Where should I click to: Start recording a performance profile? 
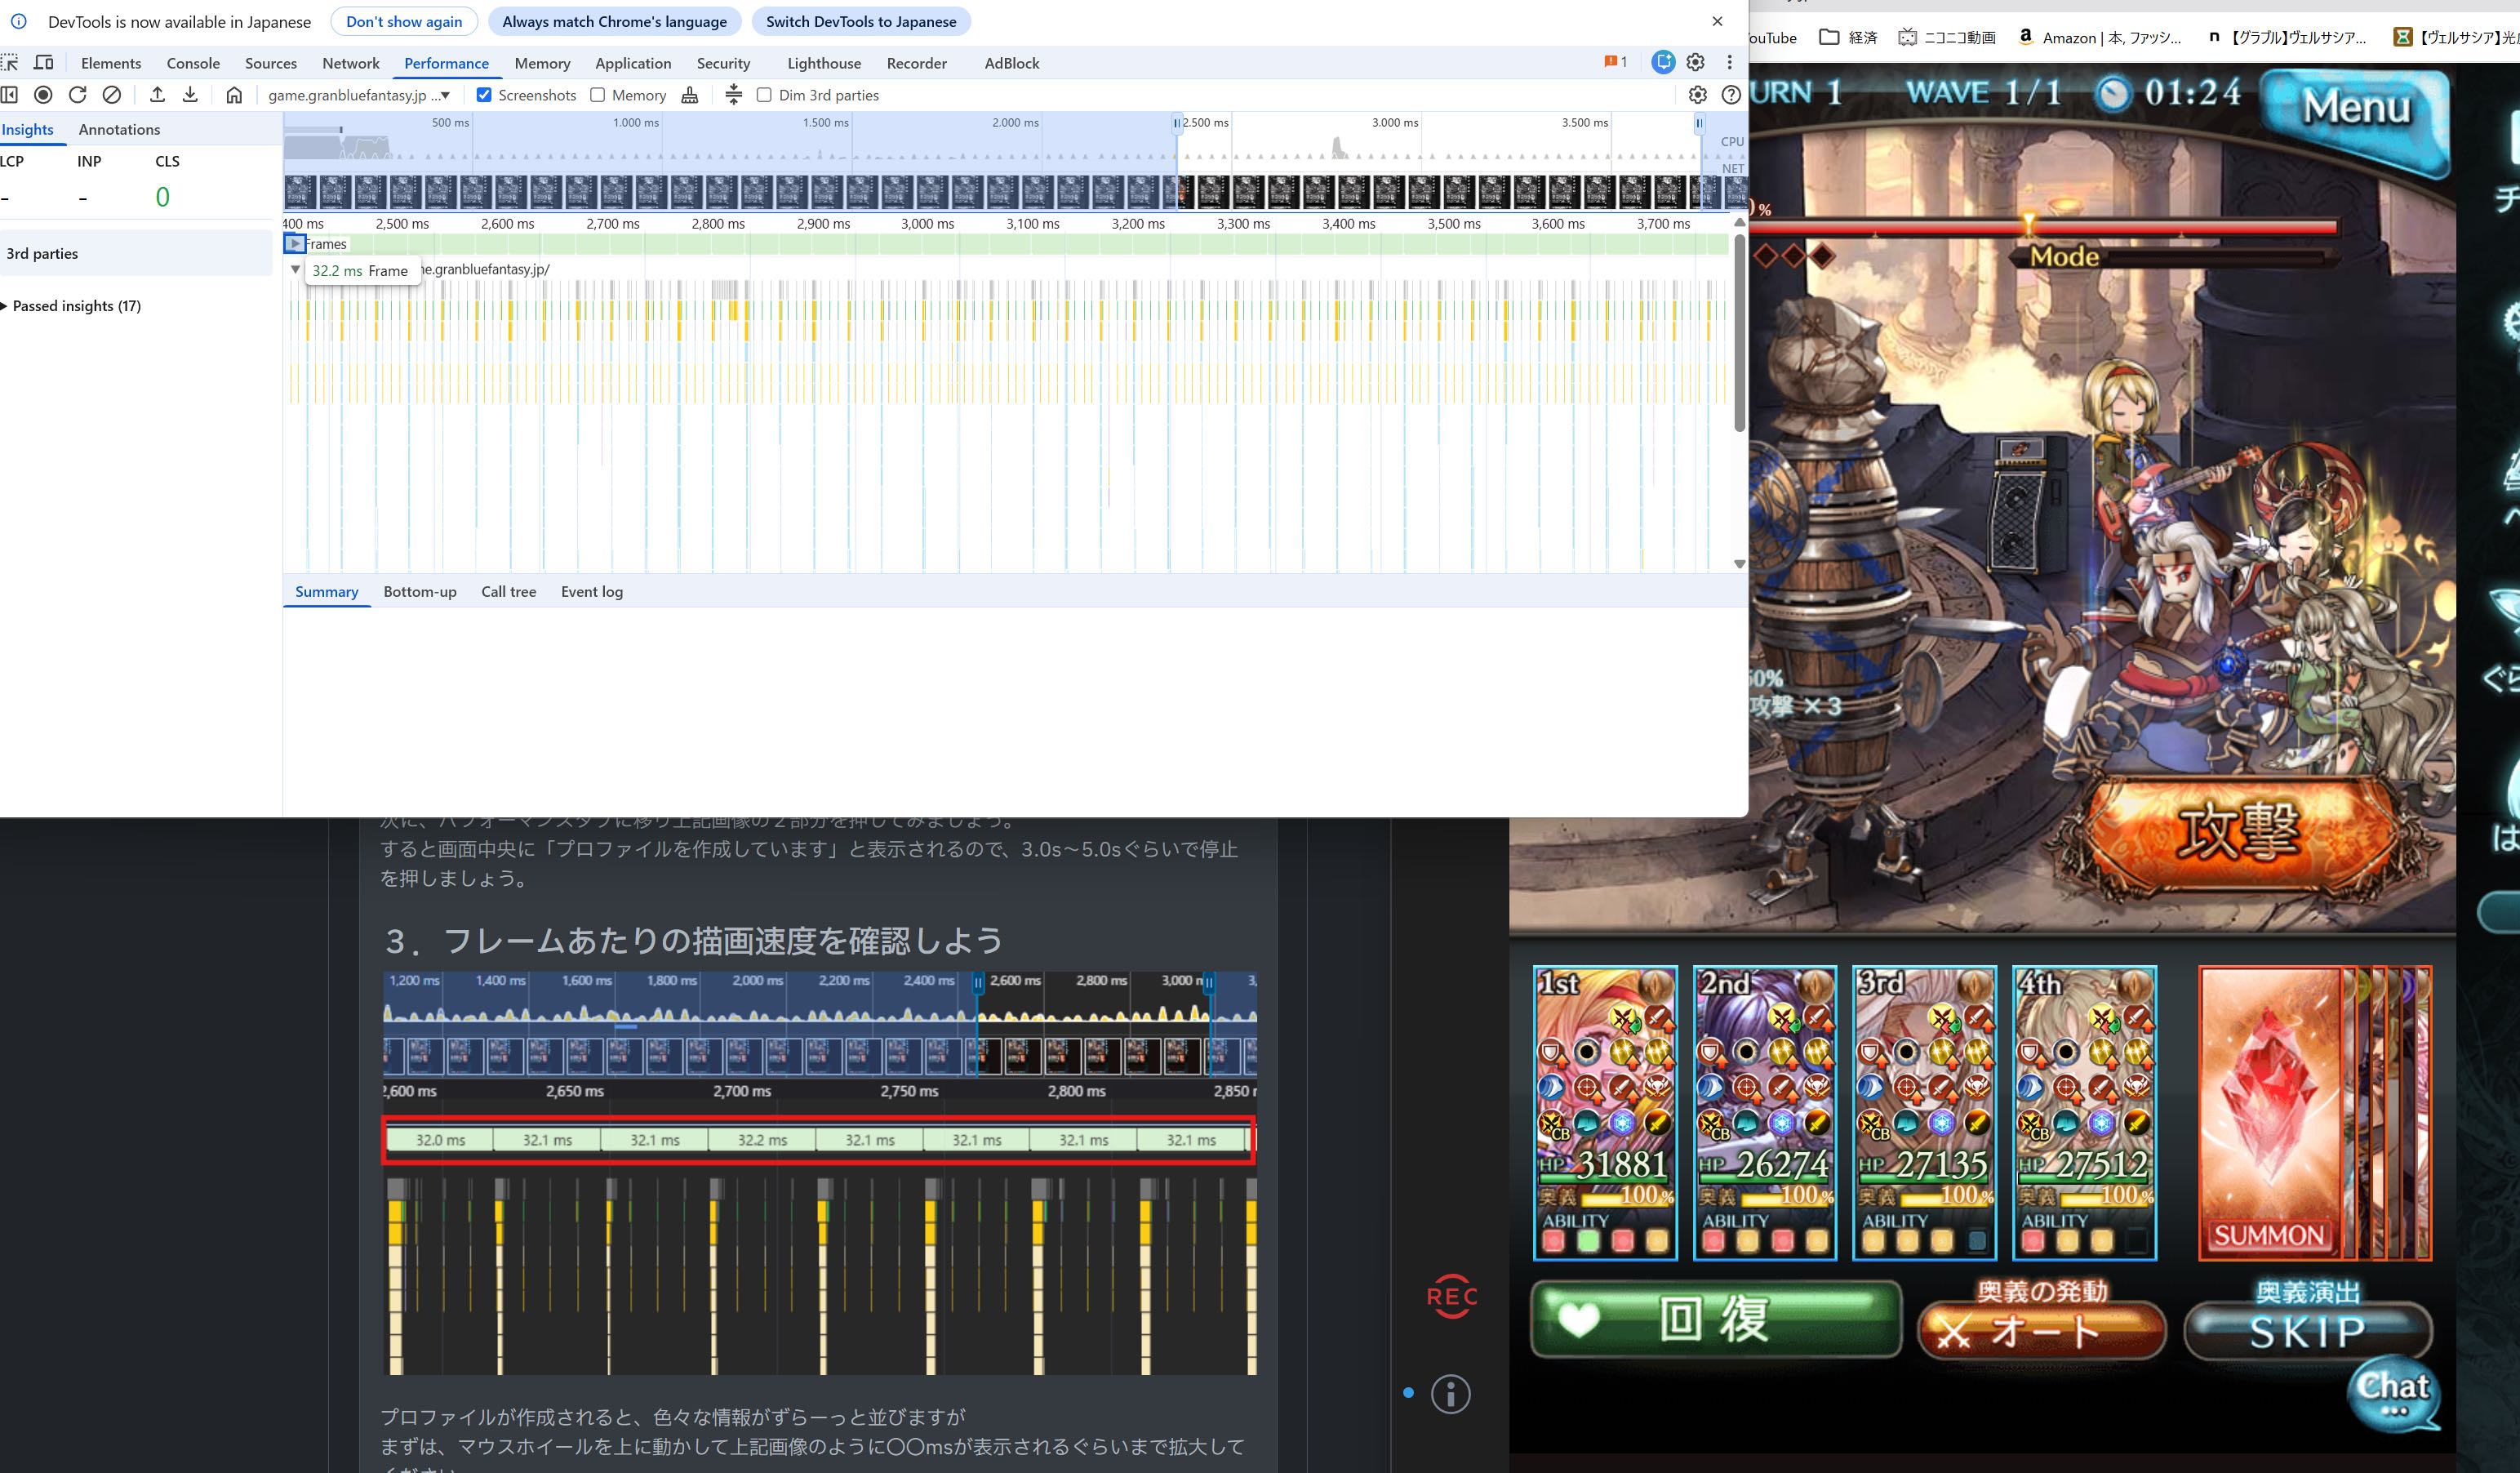tap(43, 95)
